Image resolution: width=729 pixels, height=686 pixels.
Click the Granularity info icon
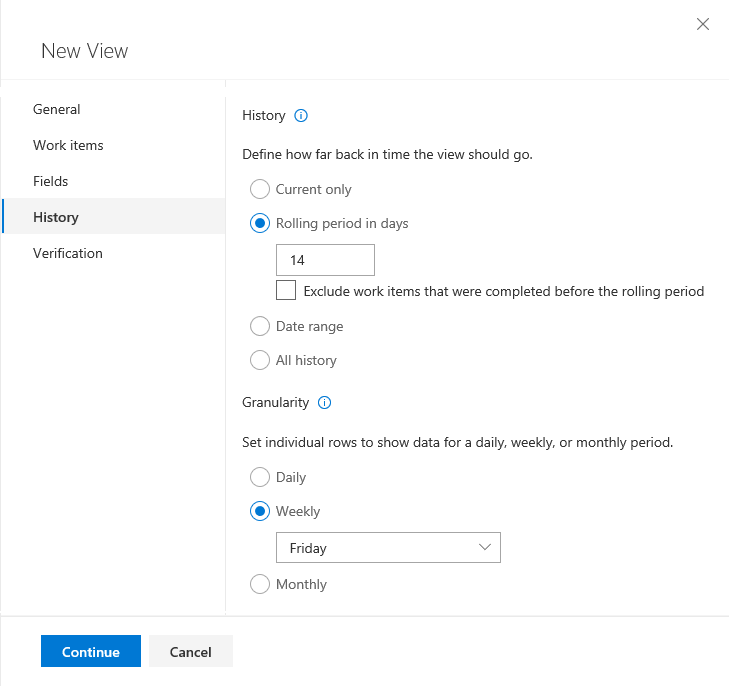click(324, 402)
